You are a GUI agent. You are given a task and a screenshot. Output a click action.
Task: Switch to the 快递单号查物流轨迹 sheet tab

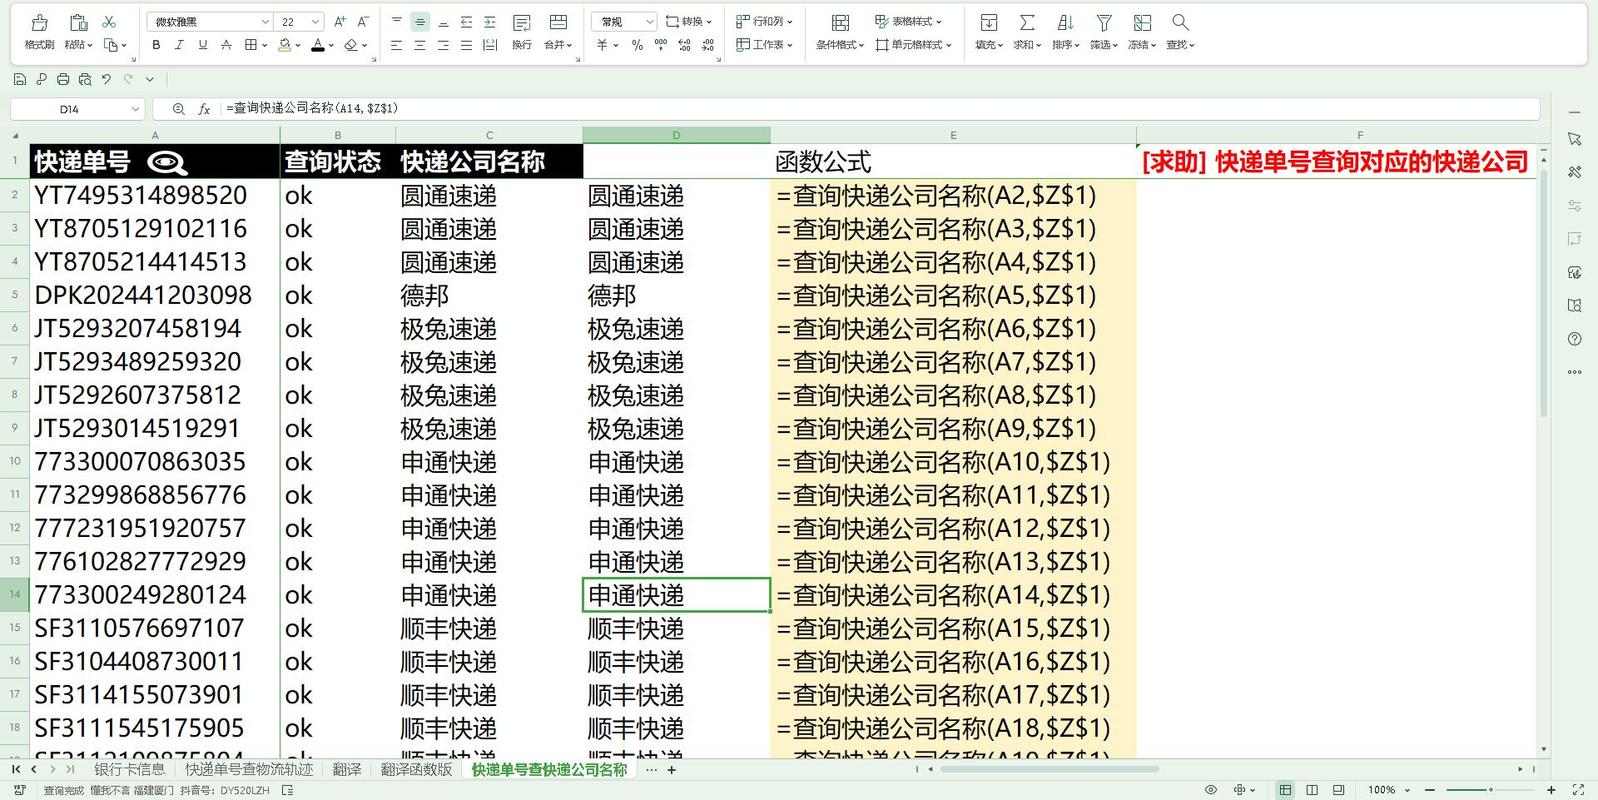pyautogui.click(x=249, y=770)
